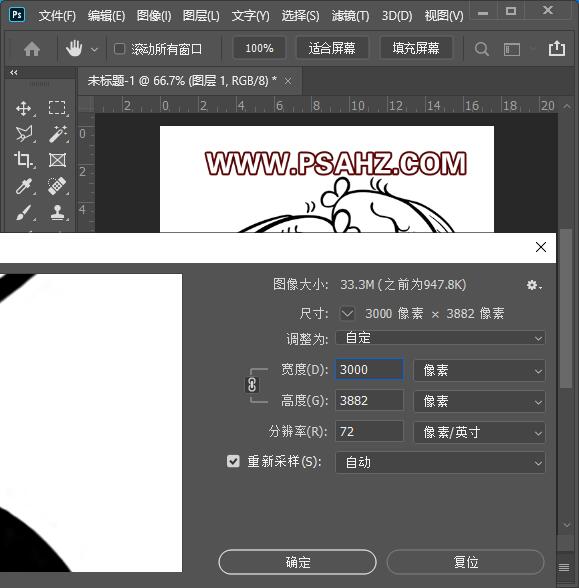Open the 视图(V) menu
This screenshot has height=588, width=579.
coord(444,16)
